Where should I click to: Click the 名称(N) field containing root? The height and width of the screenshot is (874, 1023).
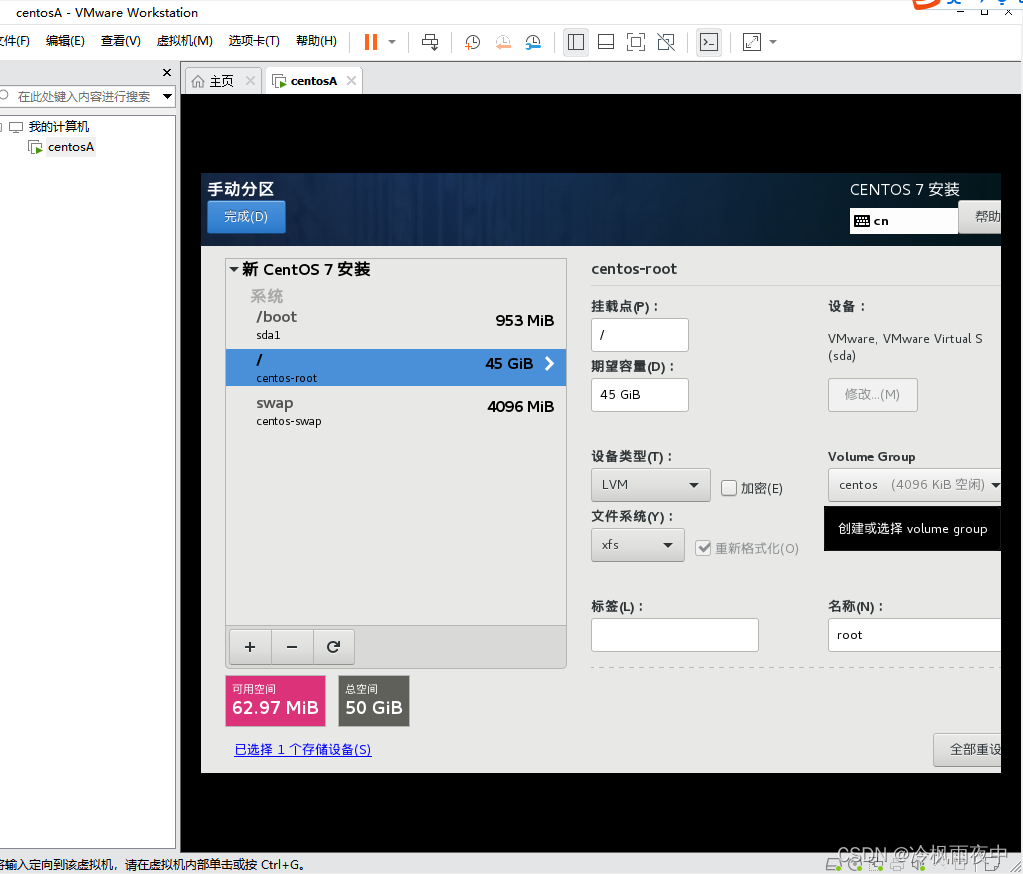click(x=914, y=635)
